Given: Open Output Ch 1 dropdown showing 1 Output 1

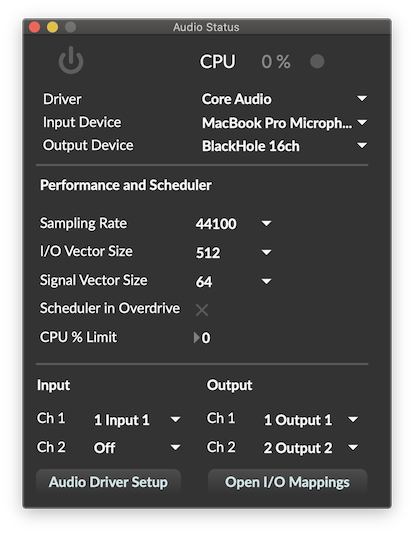Looking at the screenshot, I should coord(311,419).
